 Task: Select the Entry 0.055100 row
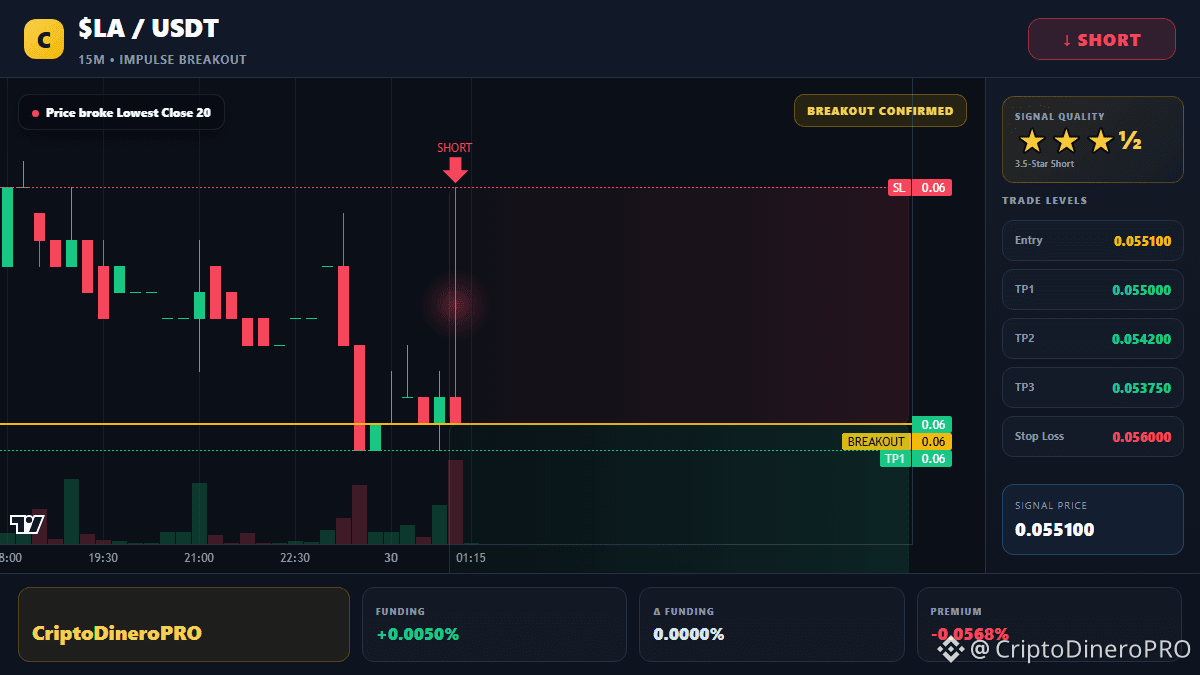coord(1093,240)
